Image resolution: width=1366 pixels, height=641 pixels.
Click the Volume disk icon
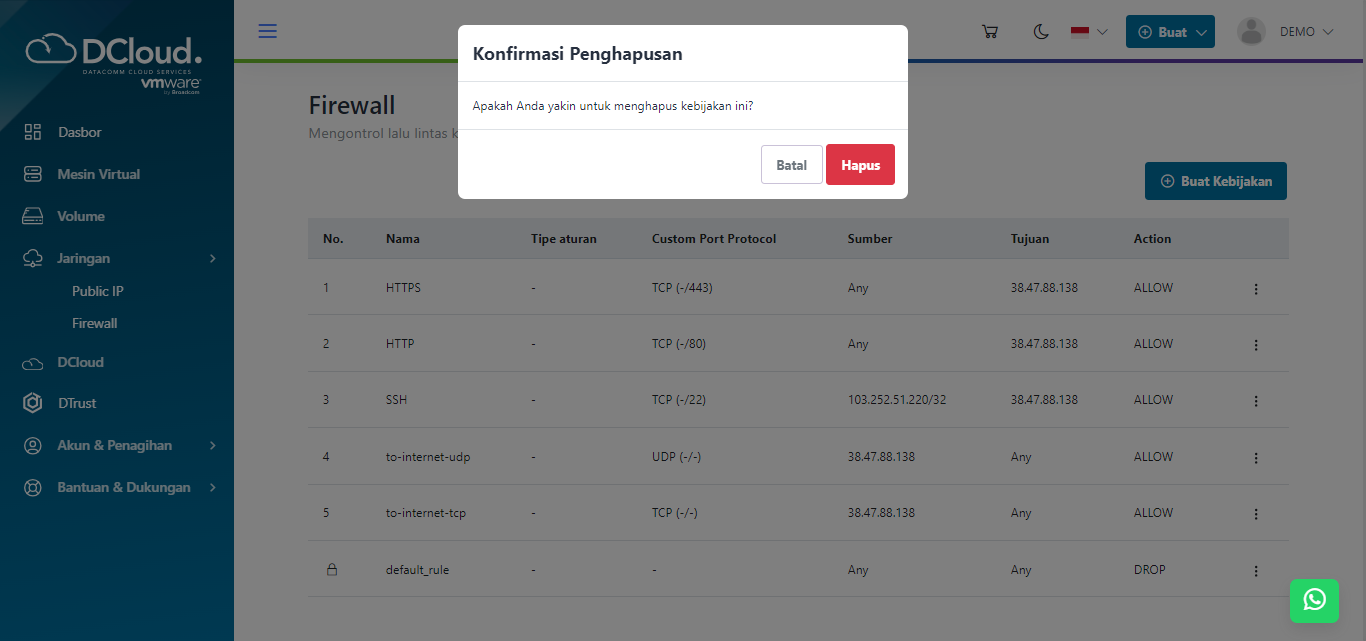(33, 216)
